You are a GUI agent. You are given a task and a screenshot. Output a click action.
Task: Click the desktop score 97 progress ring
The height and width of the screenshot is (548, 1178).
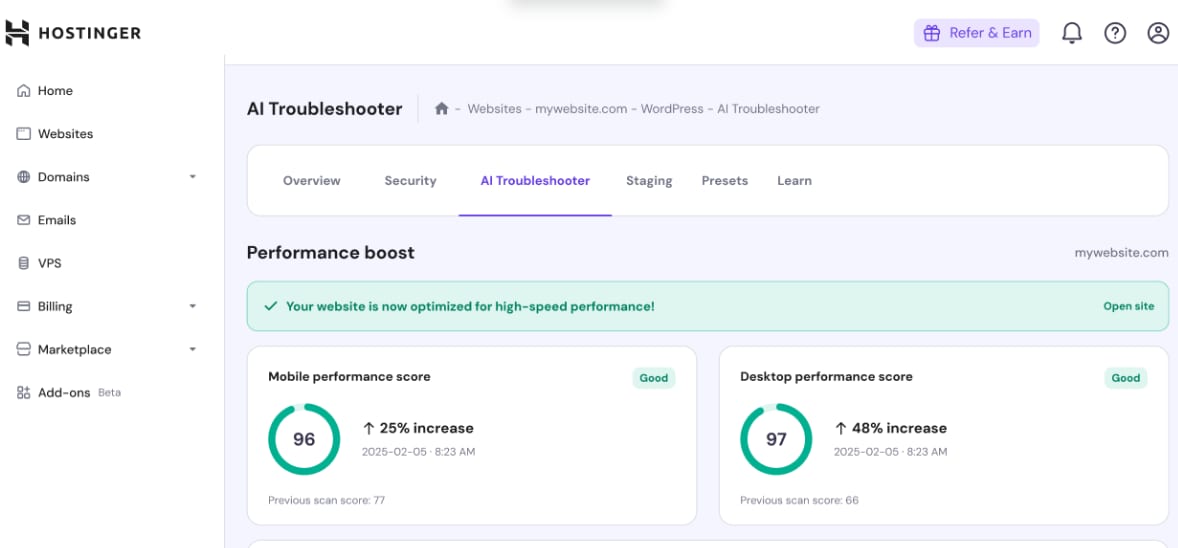click(x=776, y=439)
